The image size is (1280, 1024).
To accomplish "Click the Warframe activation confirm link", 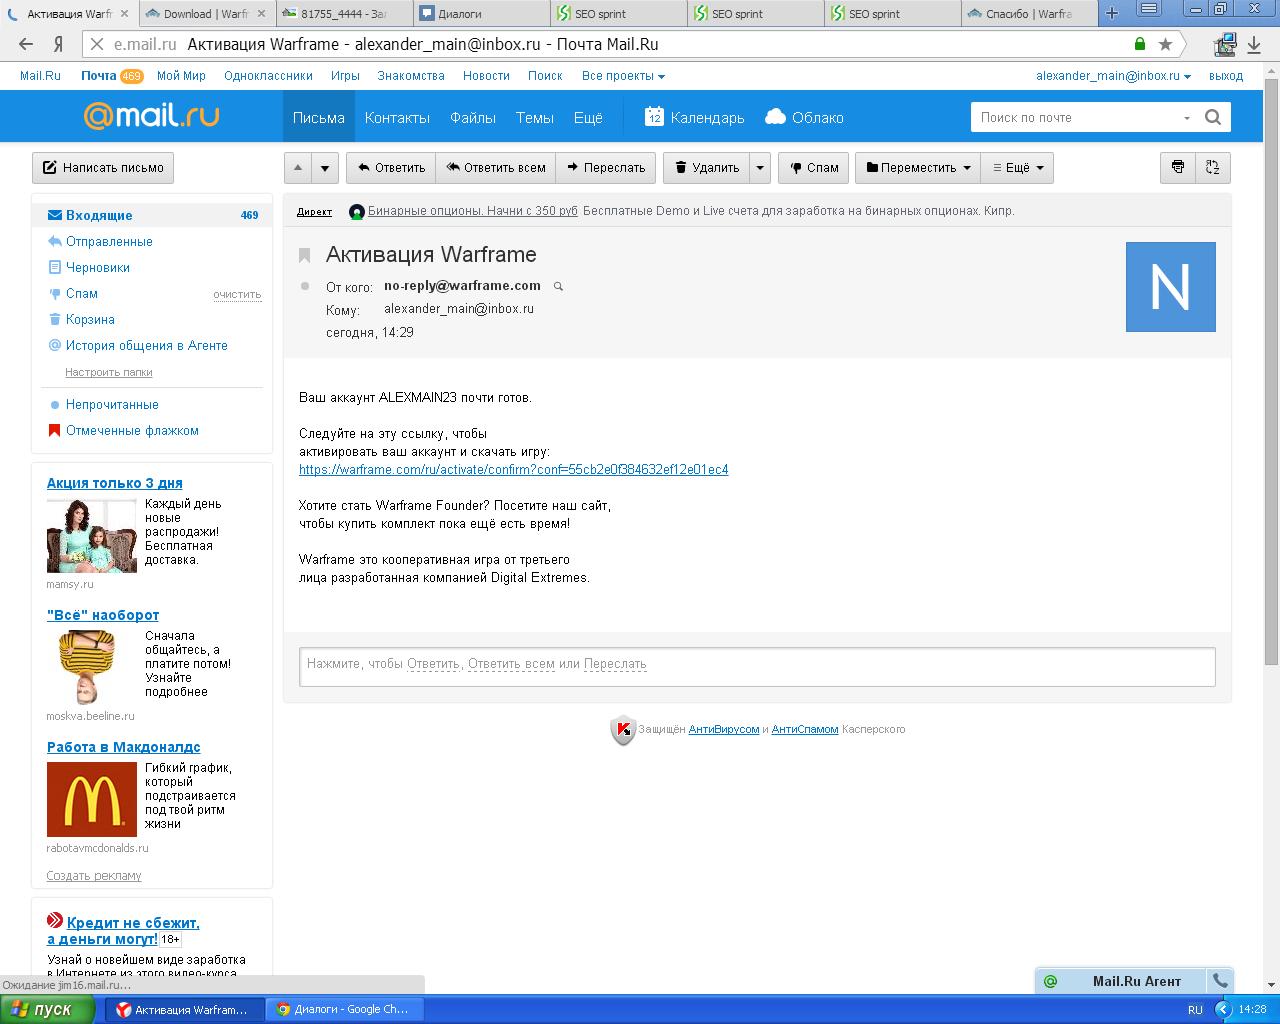I will 513,469.
